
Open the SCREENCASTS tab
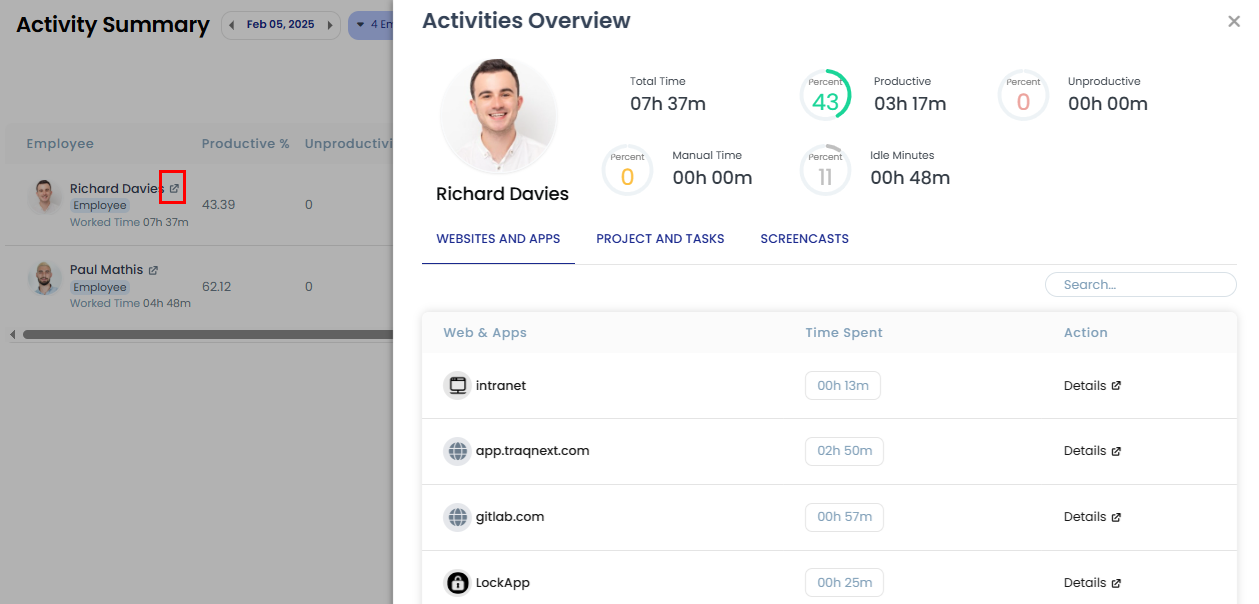coord(804,239)
